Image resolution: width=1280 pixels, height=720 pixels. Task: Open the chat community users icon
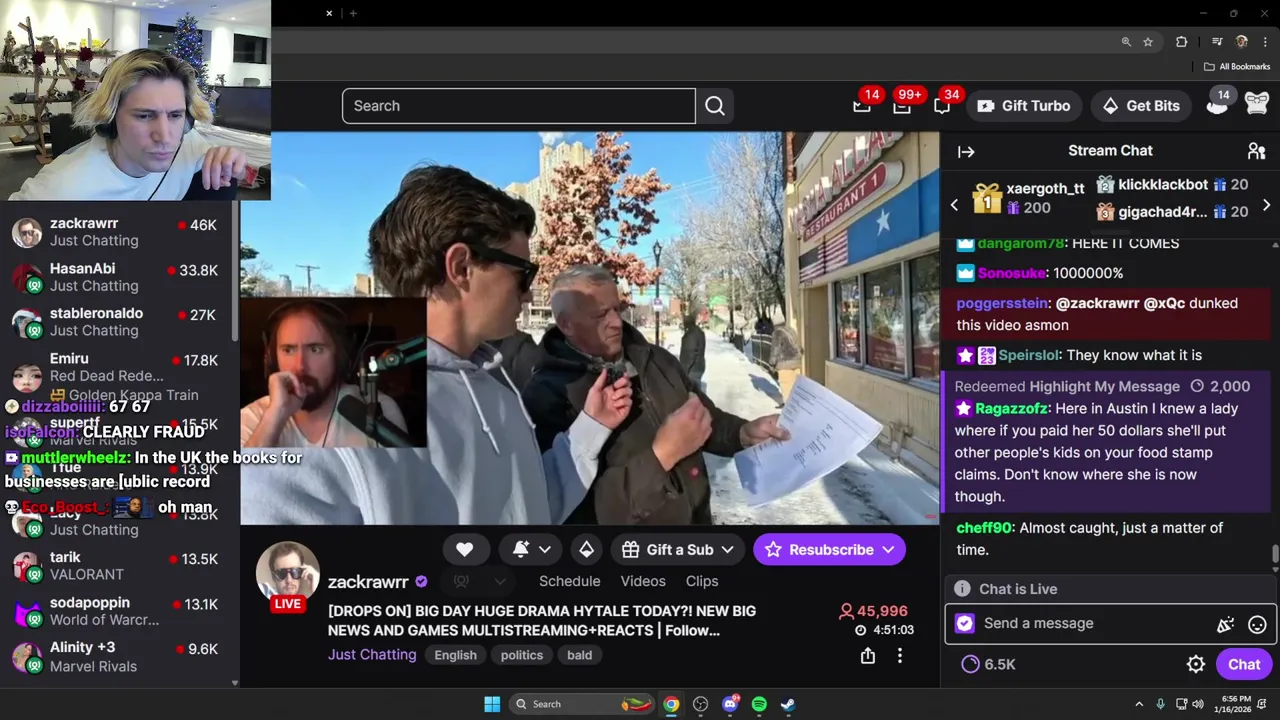click(1257, 151)
